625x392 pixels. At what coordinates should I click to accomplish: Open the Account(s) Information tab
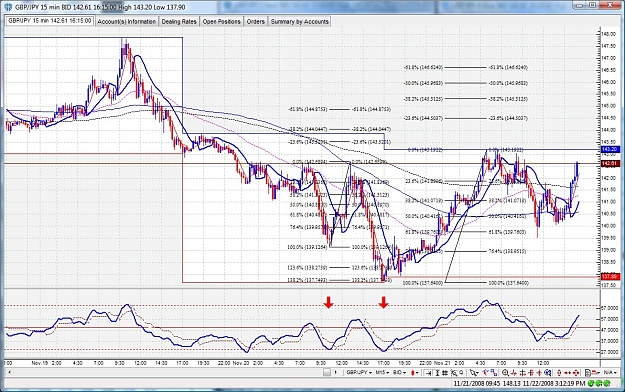127,22
